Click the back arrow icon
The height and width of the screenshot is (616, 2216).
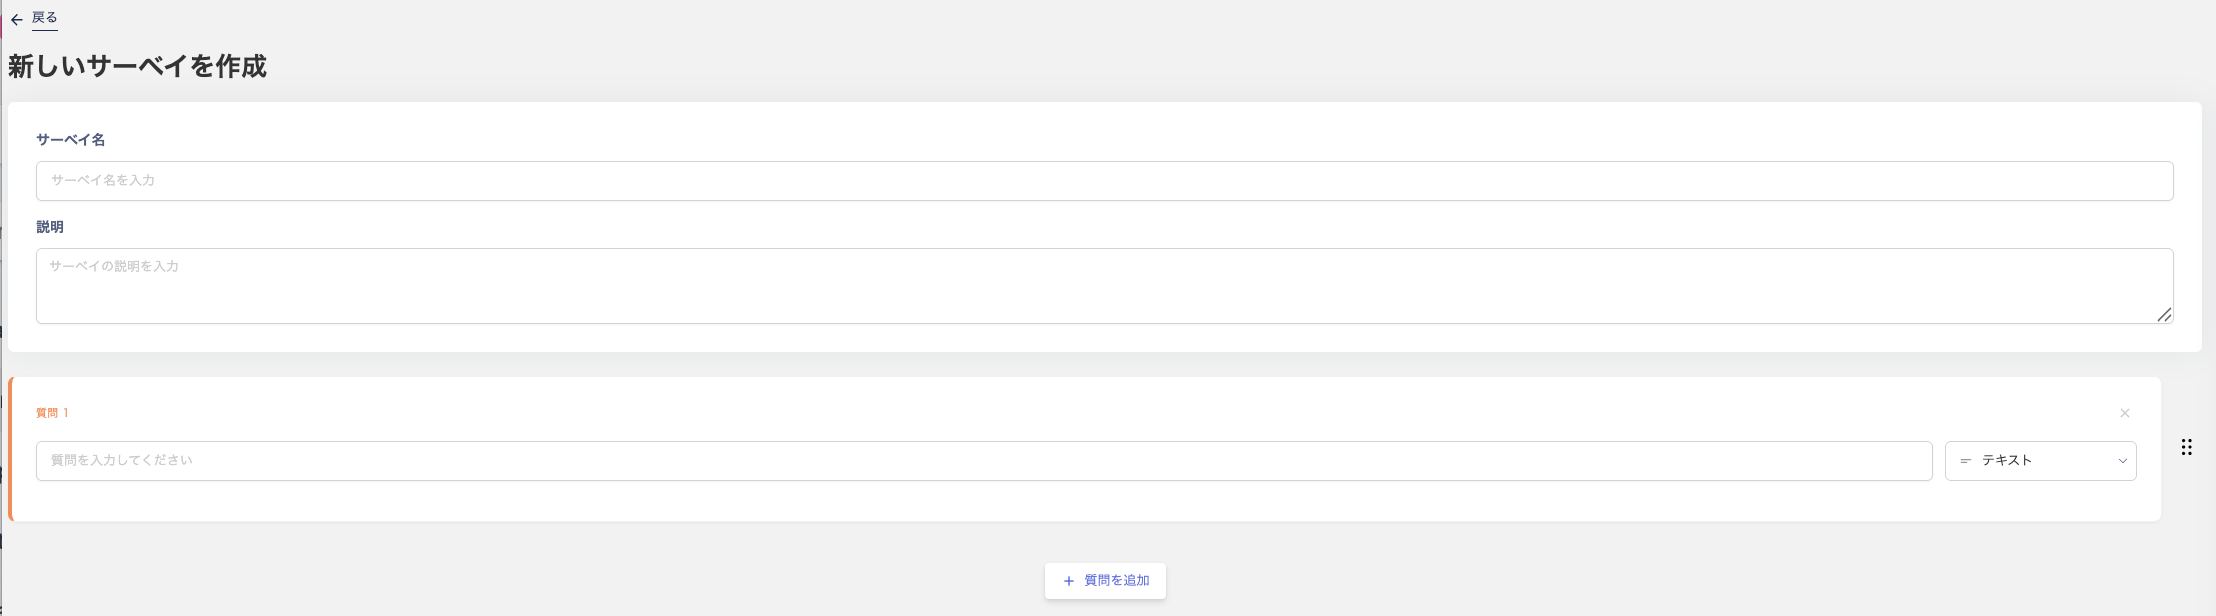(16, 19)
